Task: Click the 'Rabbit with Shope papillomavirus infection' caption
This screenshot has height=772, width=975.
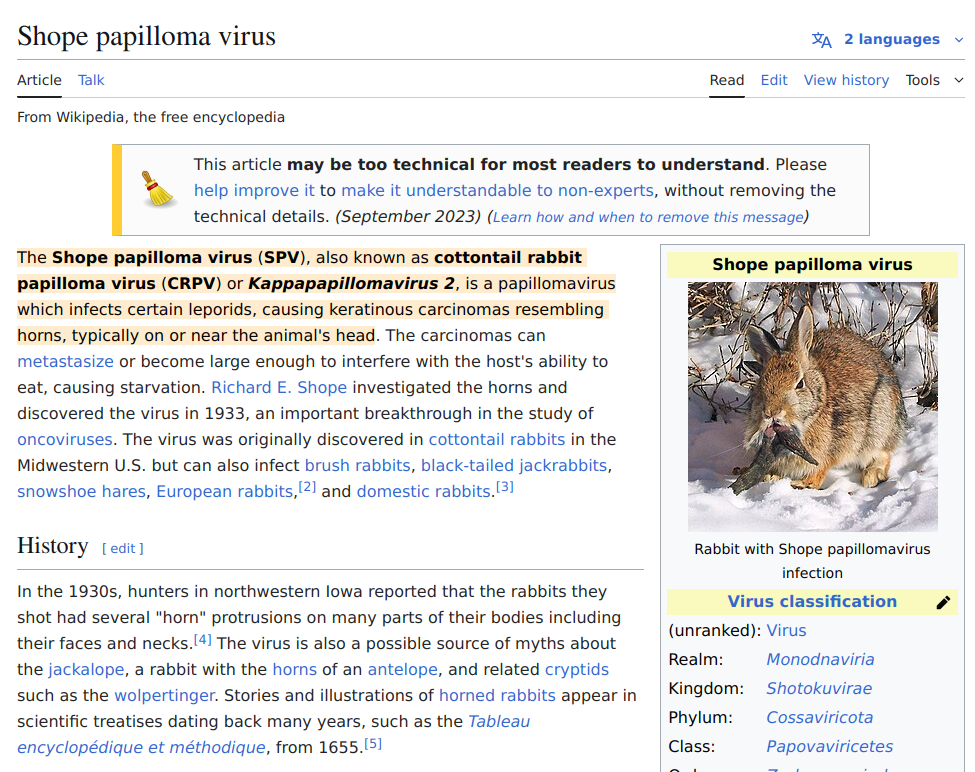Action: coord(812,561)
